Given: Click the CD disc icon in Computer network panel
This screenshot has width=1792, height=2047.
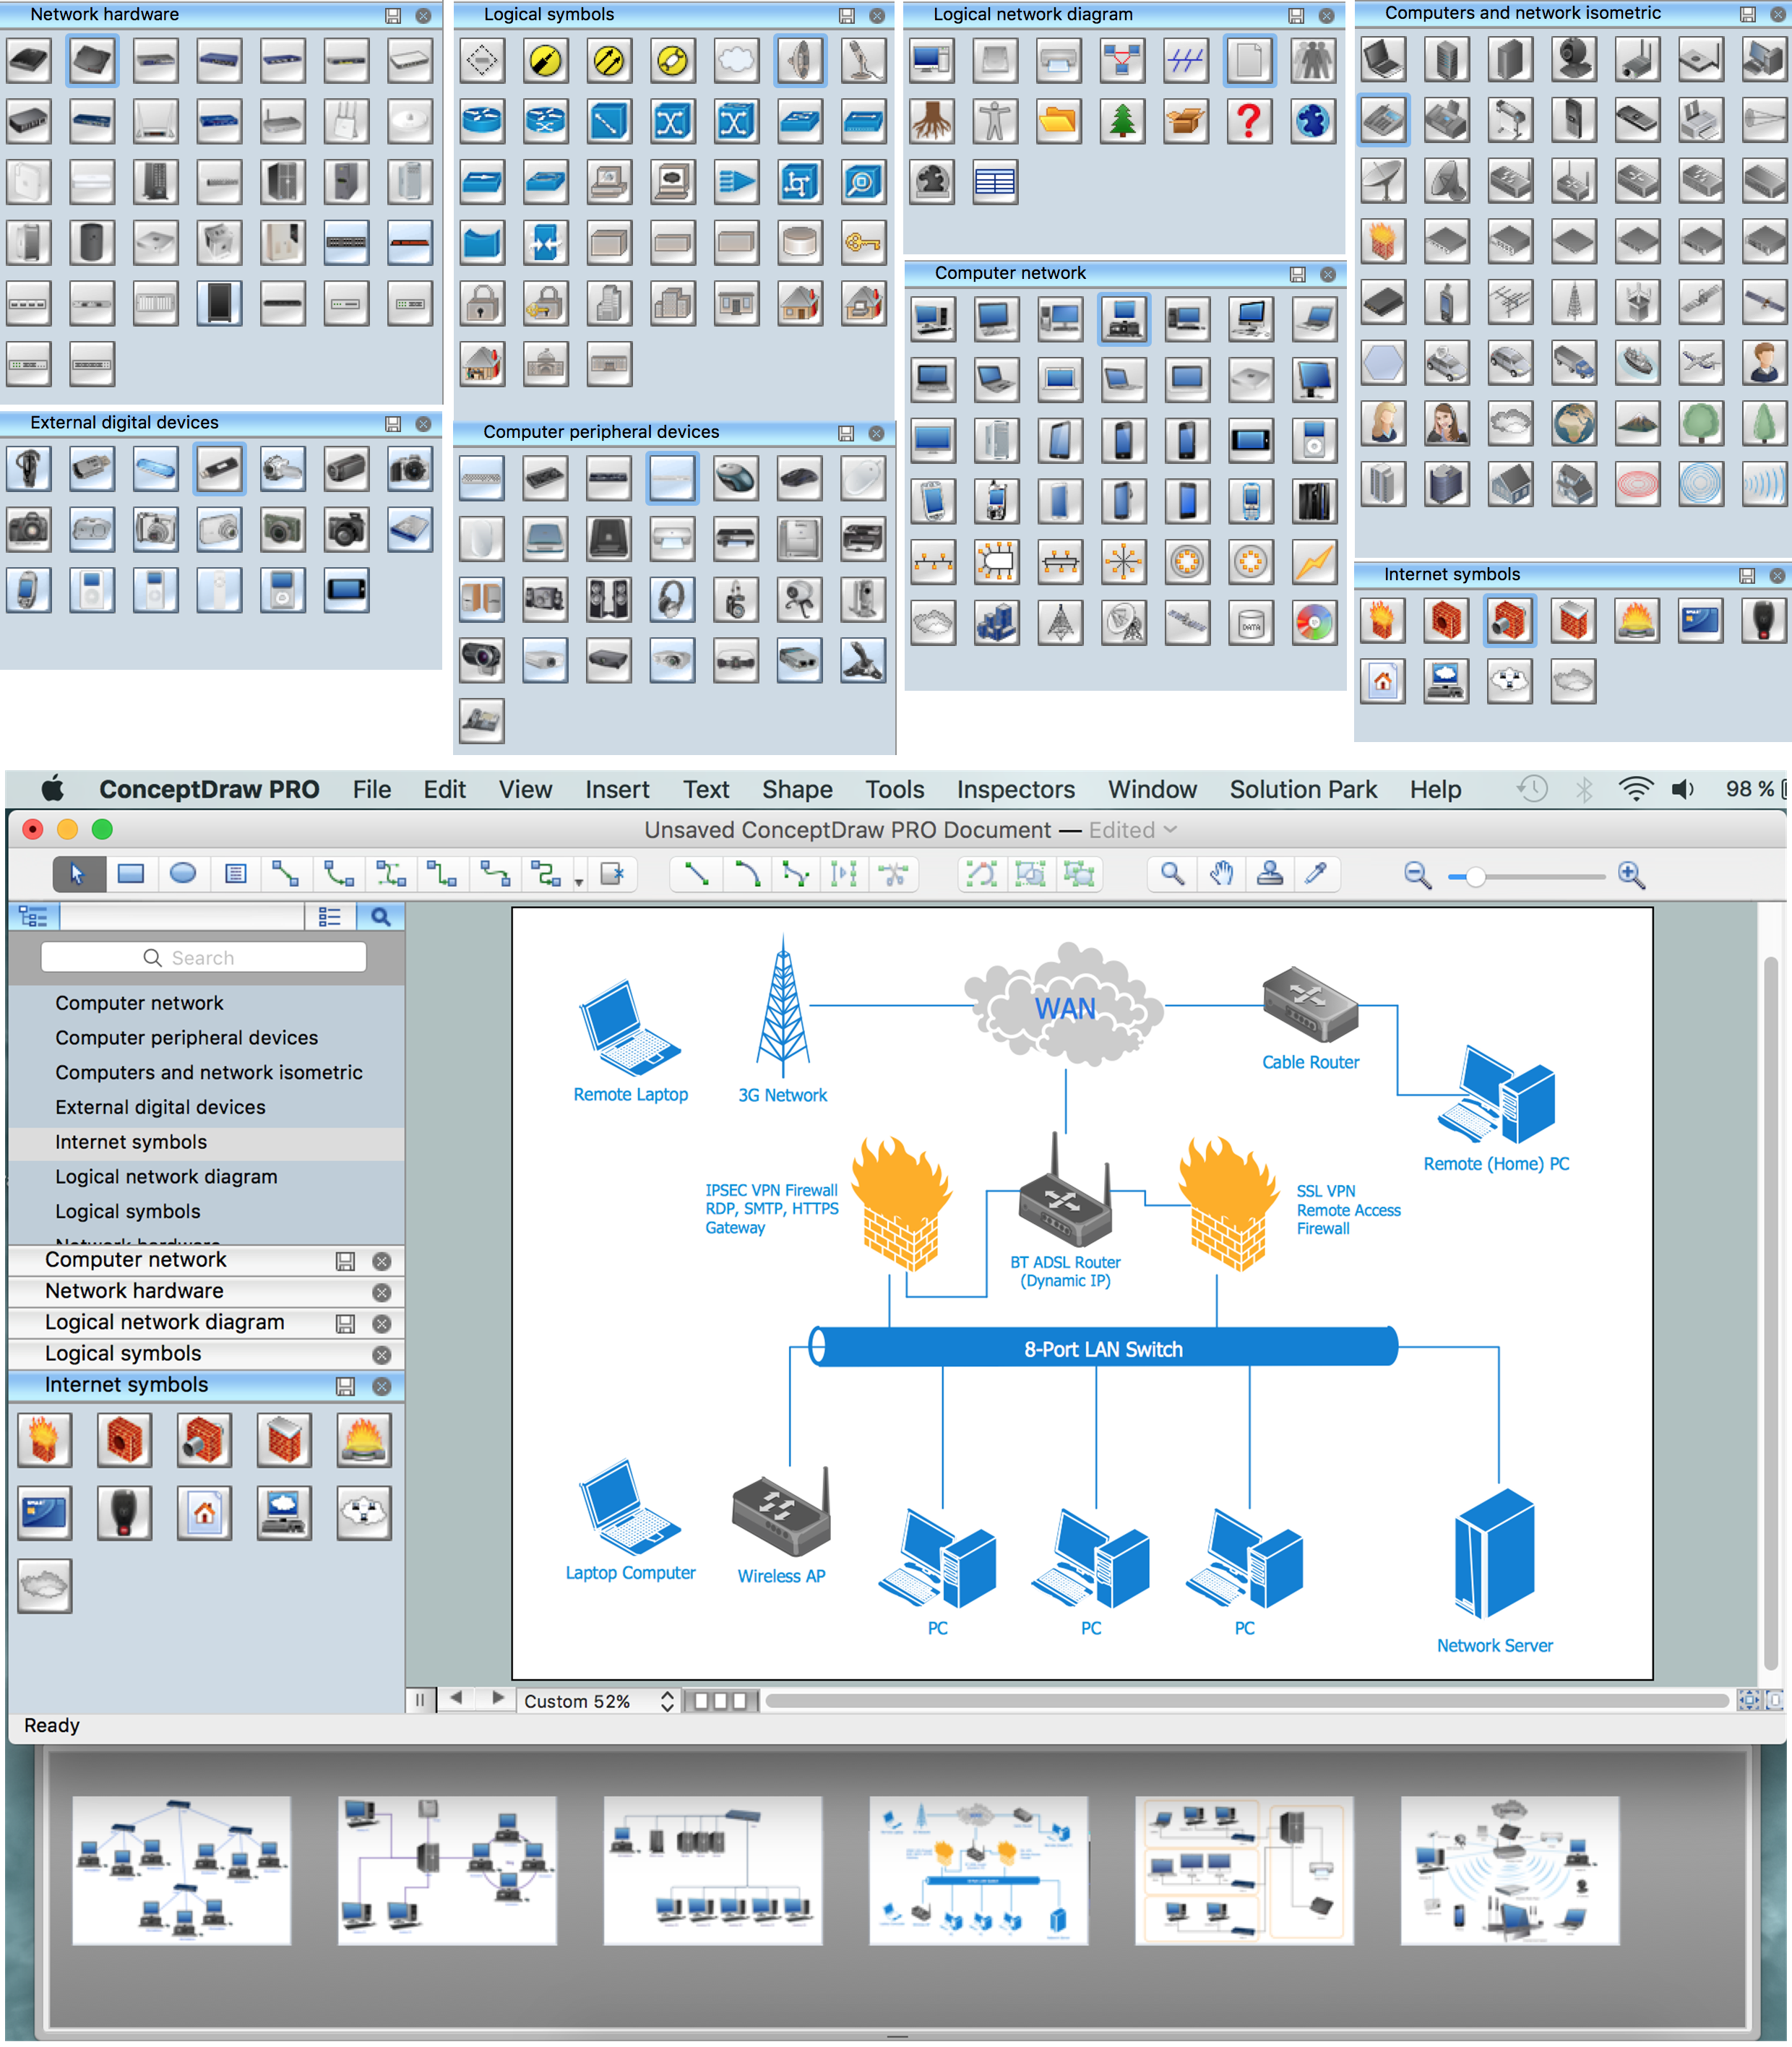Looking at the screenshot, I should pos(1314,623).
